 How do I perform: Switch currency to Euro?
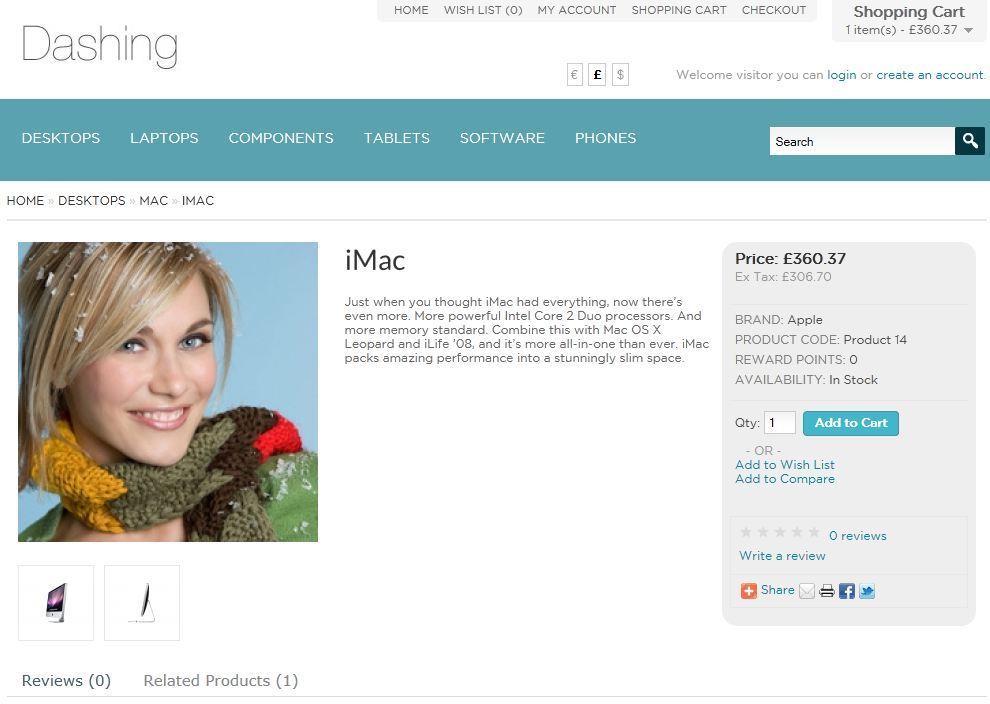click(575, 75)
